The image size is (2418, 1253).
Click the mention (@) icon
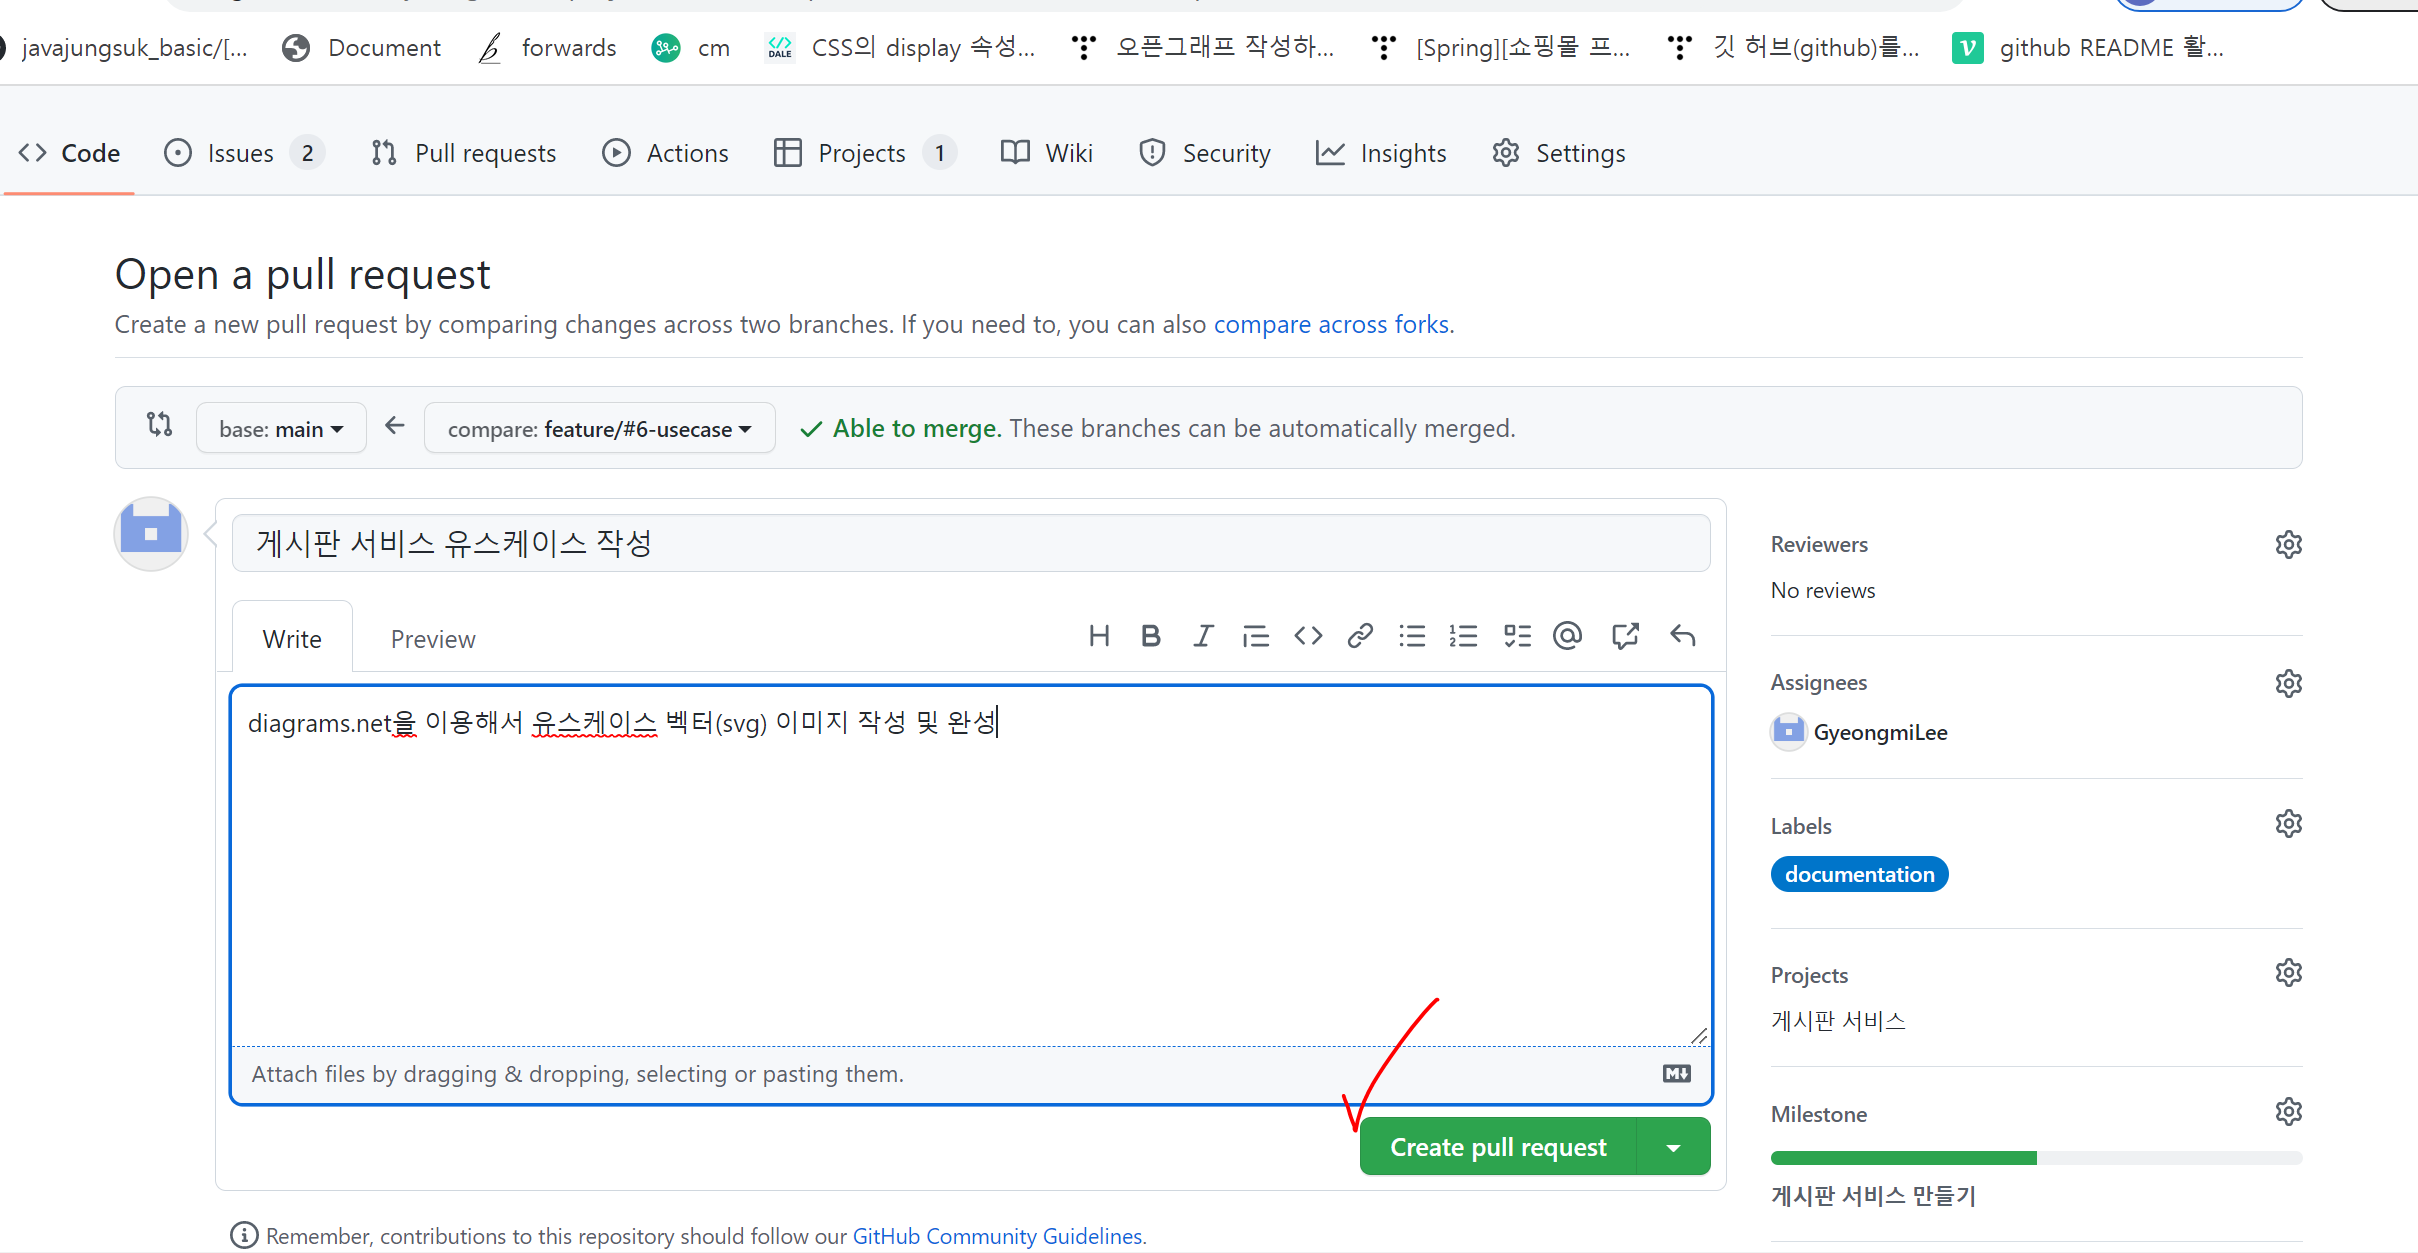point(1567,636)
